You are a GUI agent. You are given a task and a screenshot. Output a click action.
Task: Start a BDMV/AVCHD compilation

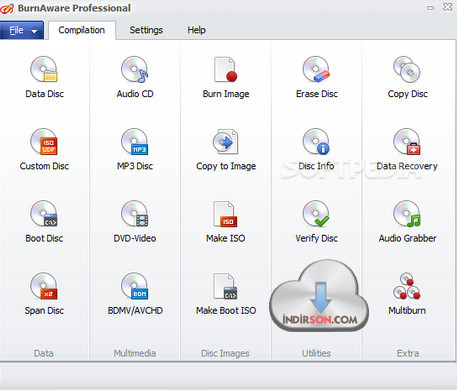tap(135, 294)
